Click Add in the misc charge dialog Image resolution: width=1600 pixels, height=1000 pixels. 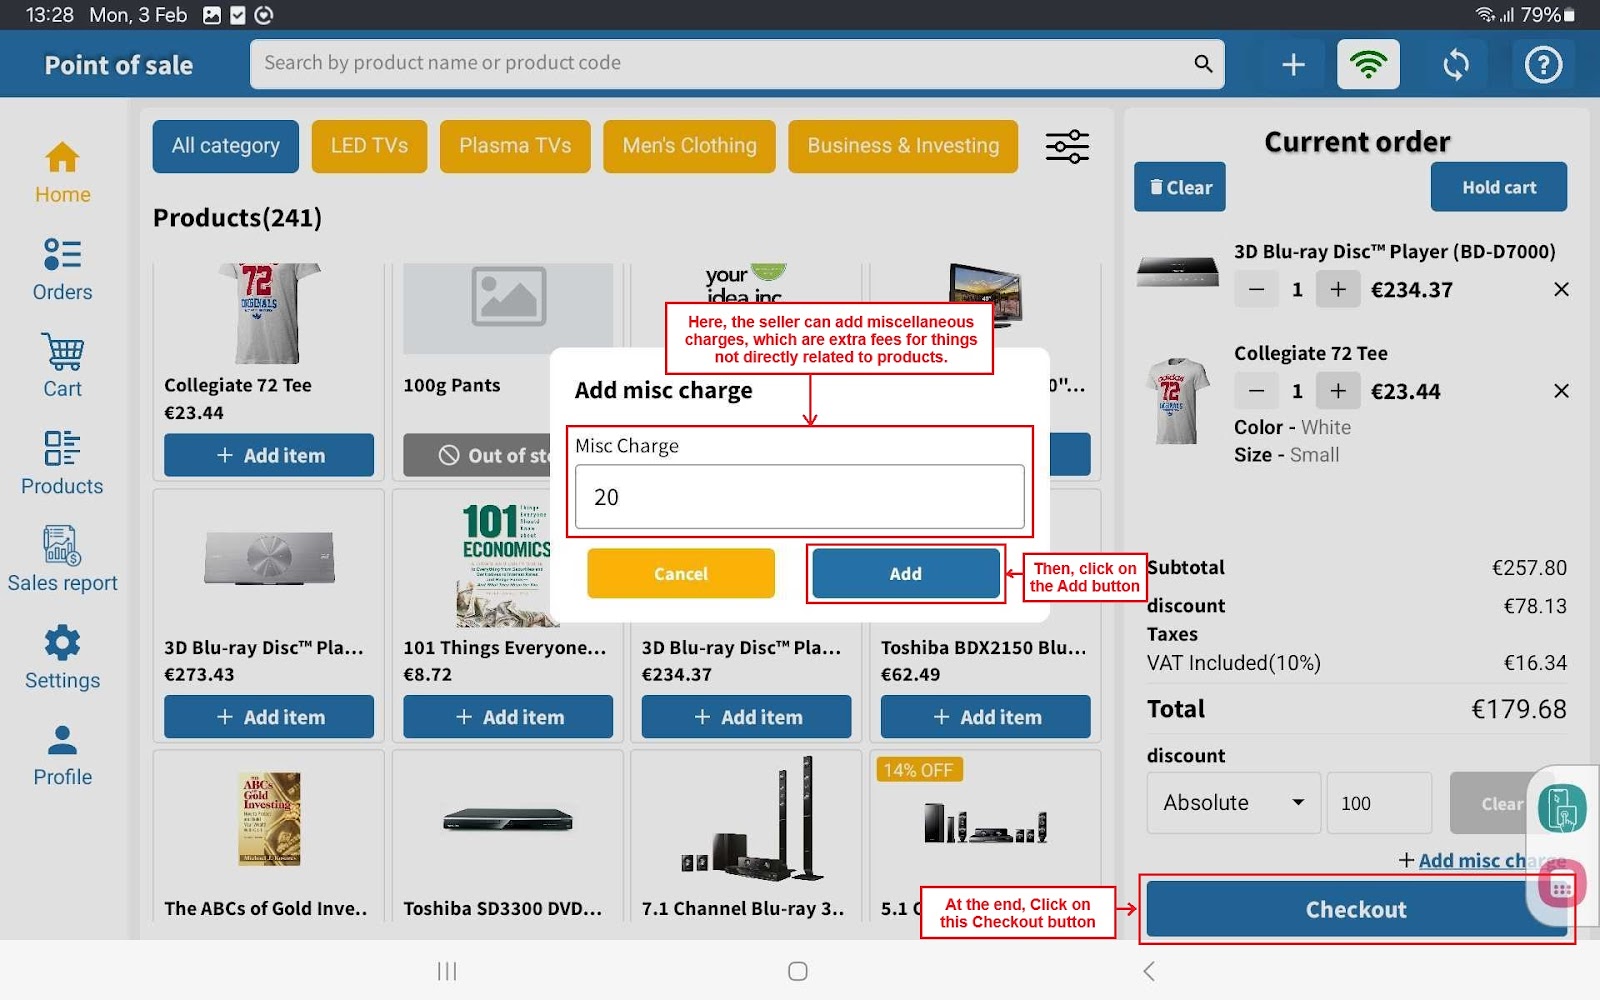[x=905, y=574]
